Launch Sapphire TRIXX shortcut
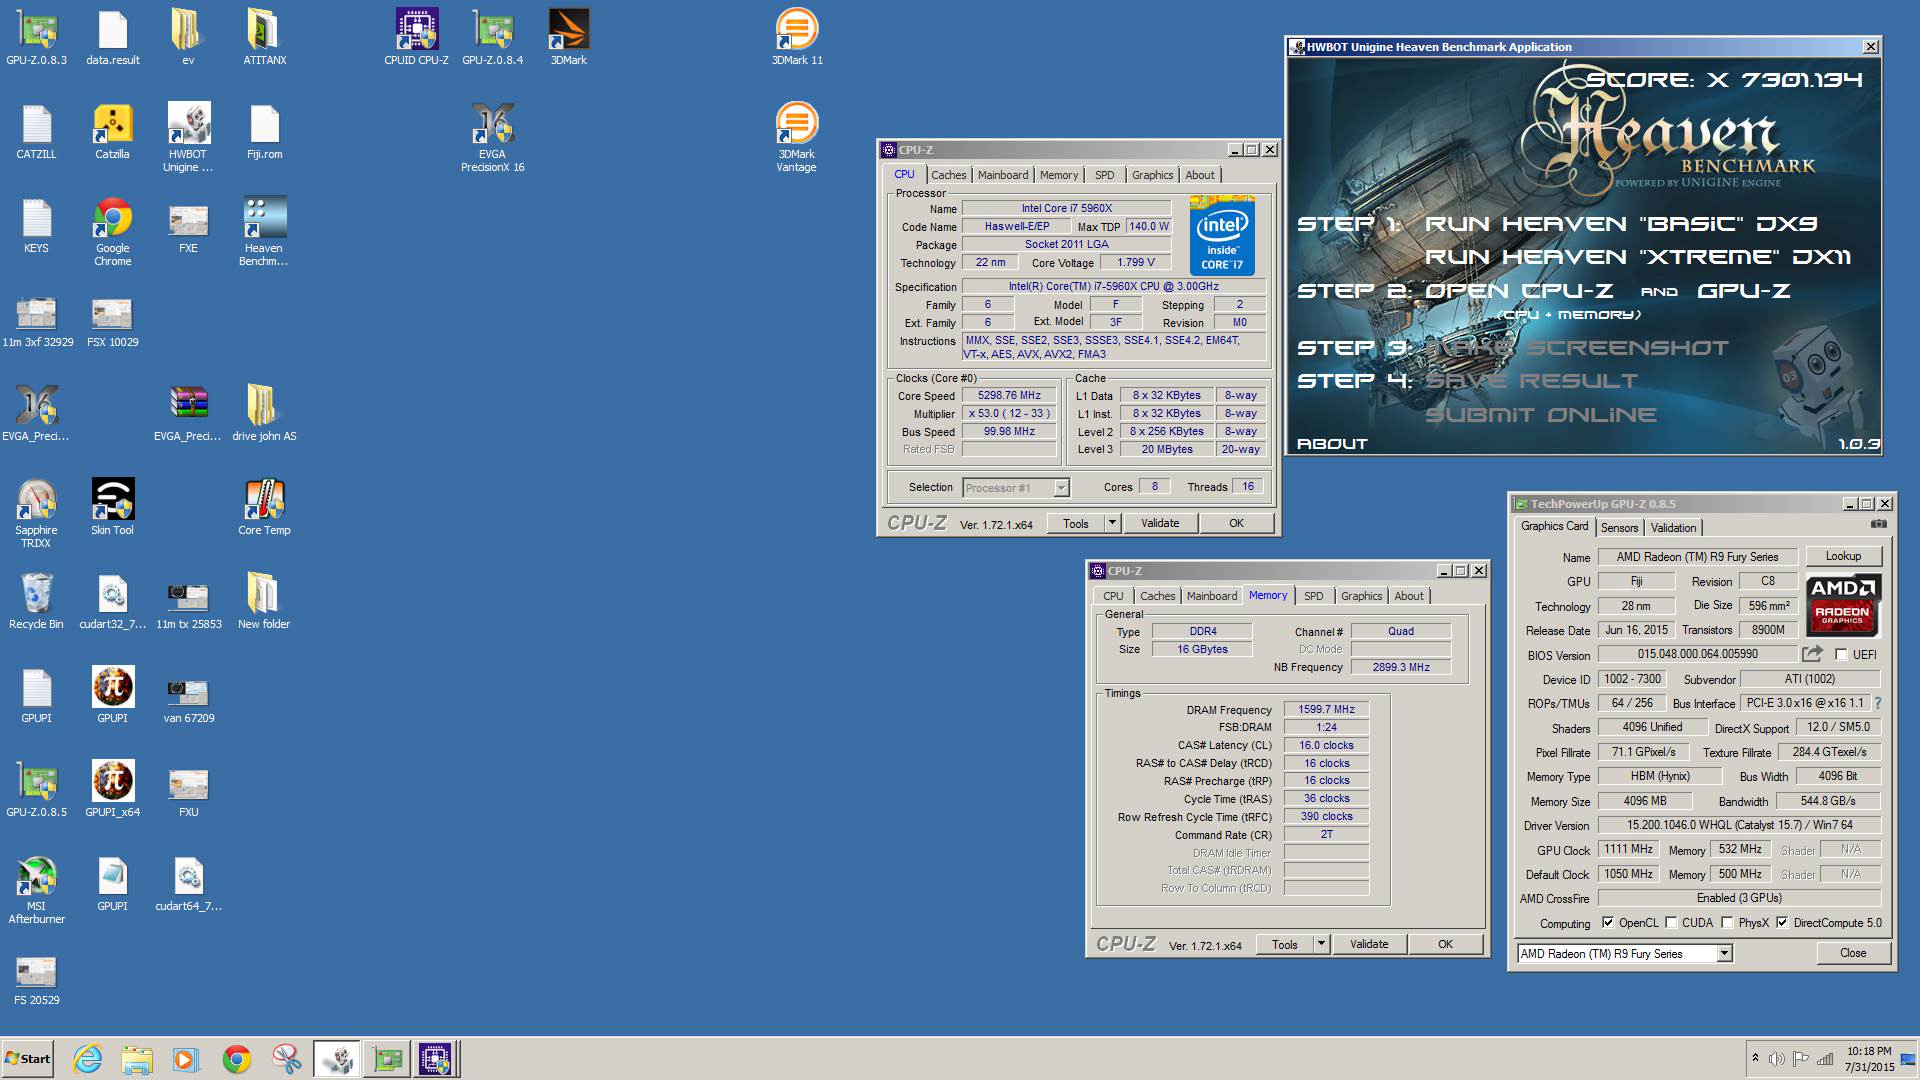The height and width of the screenshot is (1080, 1920). pos(37,514)
